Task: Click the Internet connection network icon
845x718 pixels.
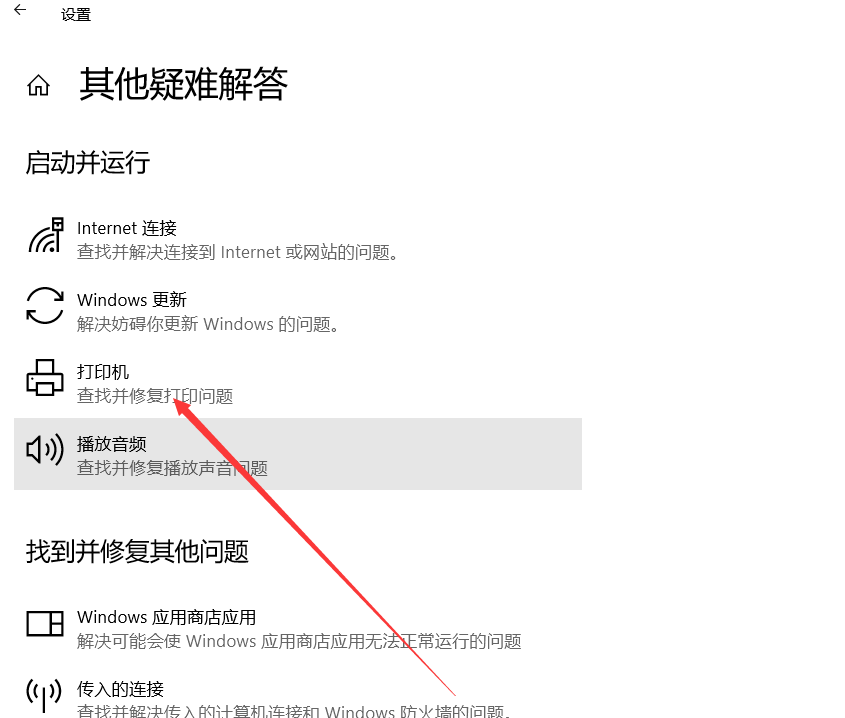Action: tap(46, 236)
